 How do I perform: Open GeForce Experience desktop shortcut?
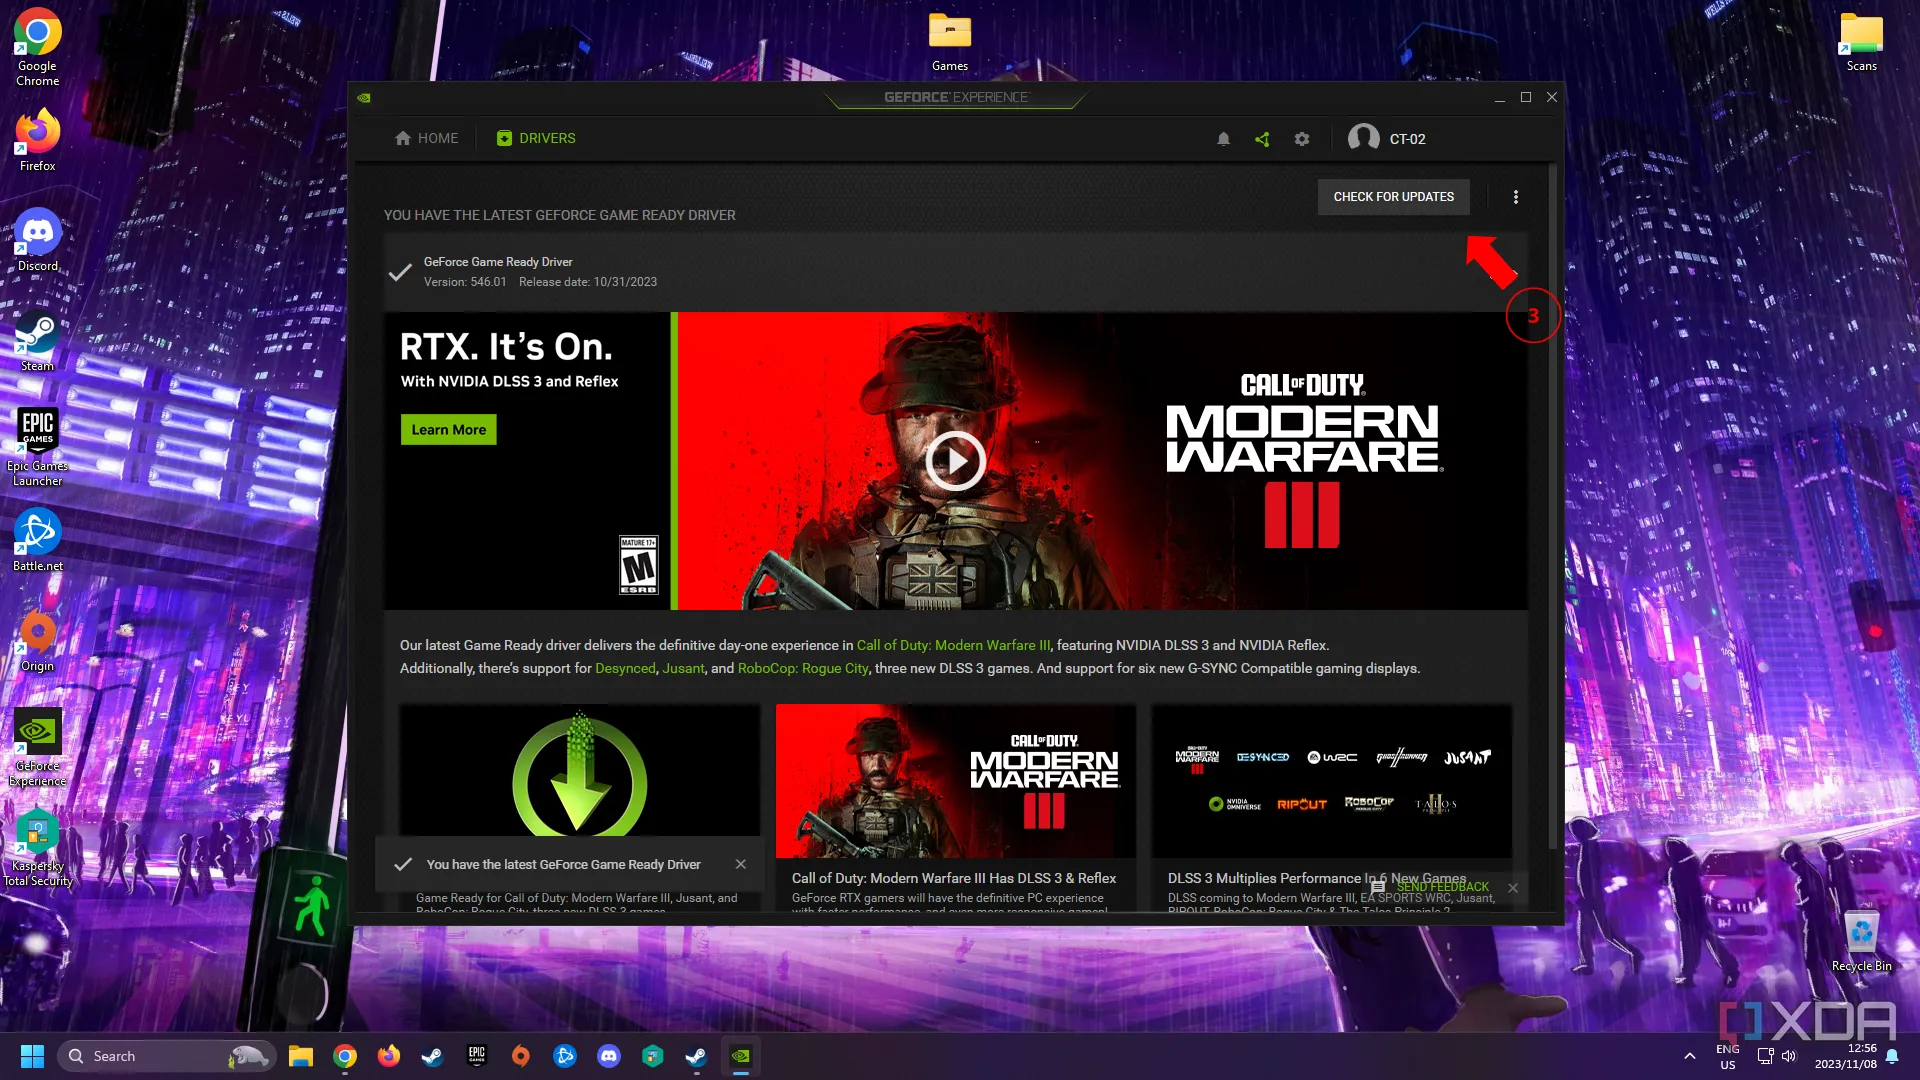(37, 747)
